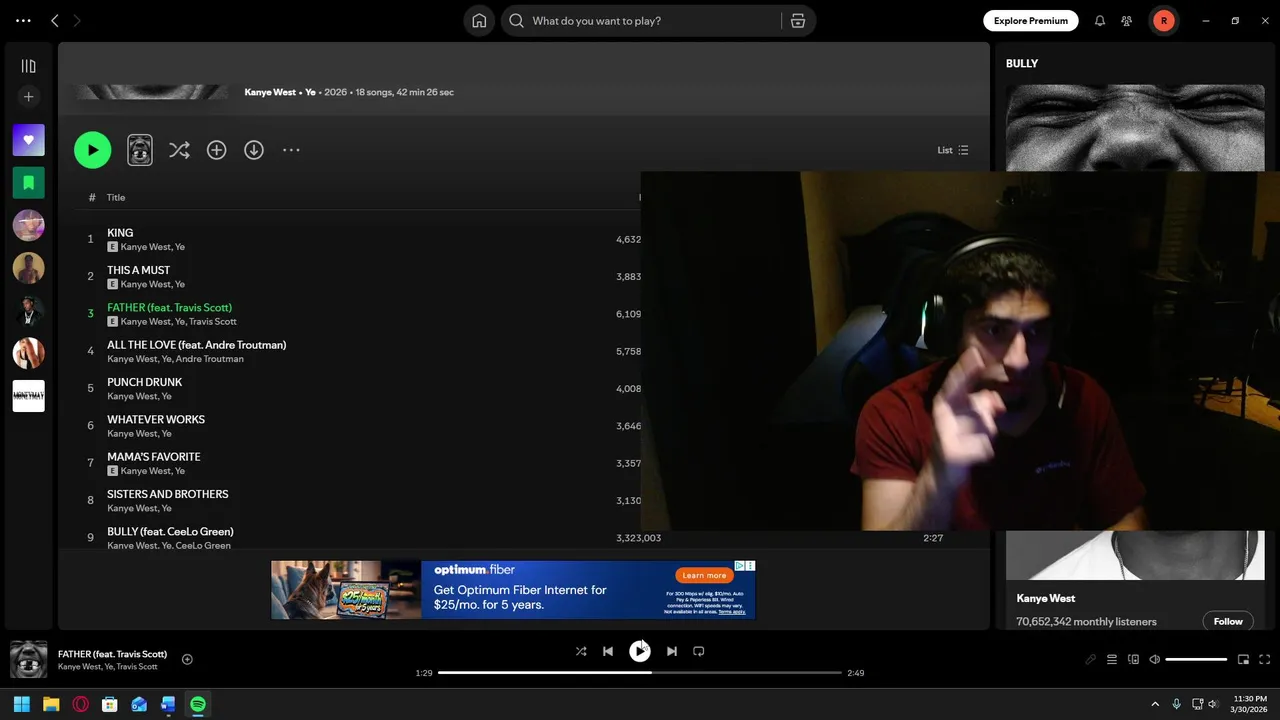Open Kanye West link in album header
Screen dimensions: 1280x720
[x=270, y=92]
